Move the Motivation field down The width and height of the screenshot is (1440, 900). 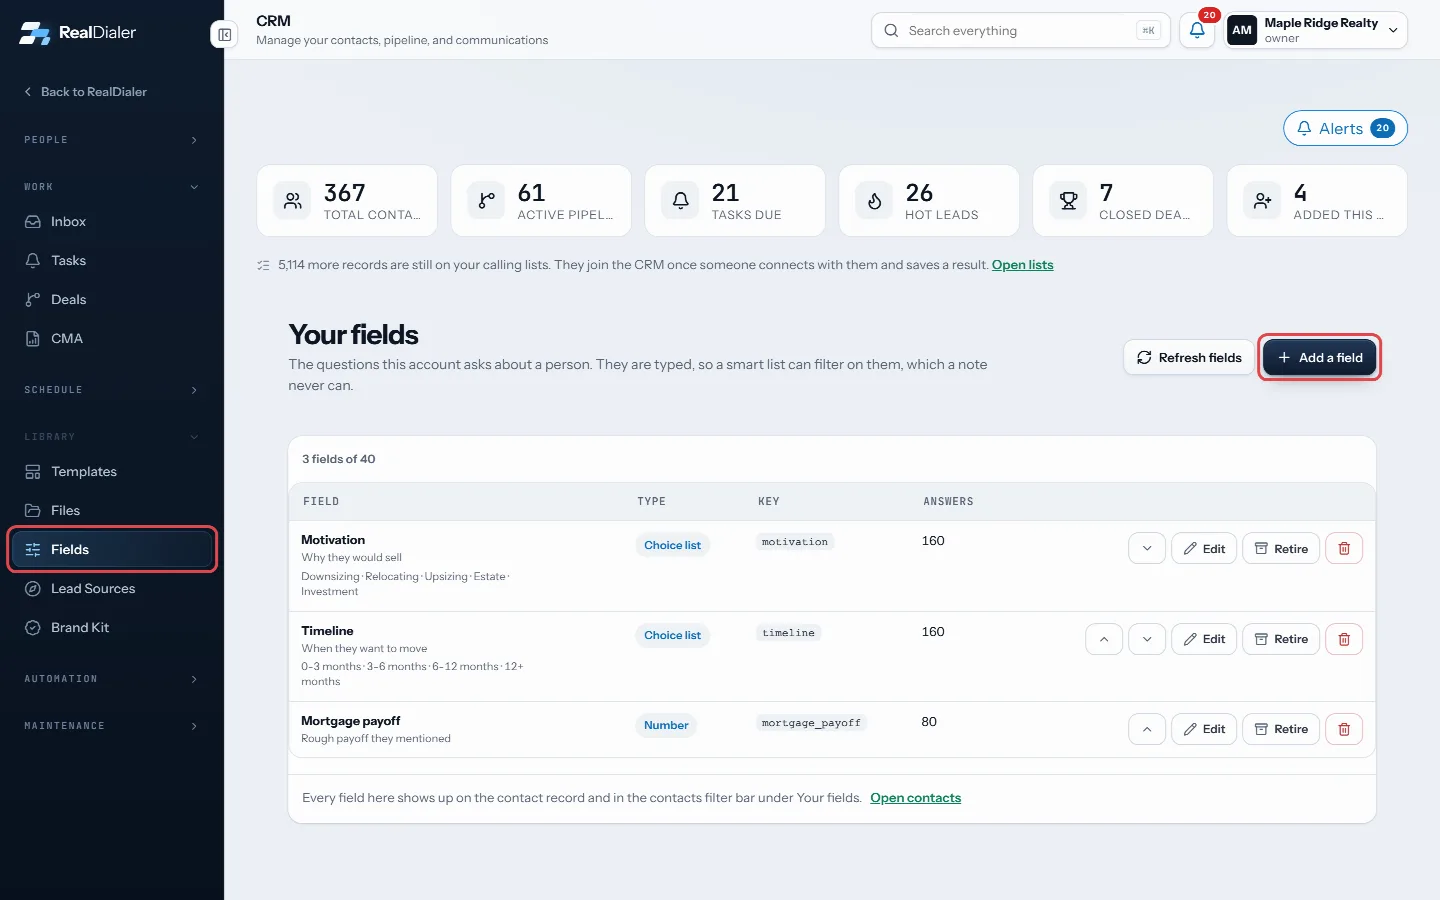[x=1147, y=549]
